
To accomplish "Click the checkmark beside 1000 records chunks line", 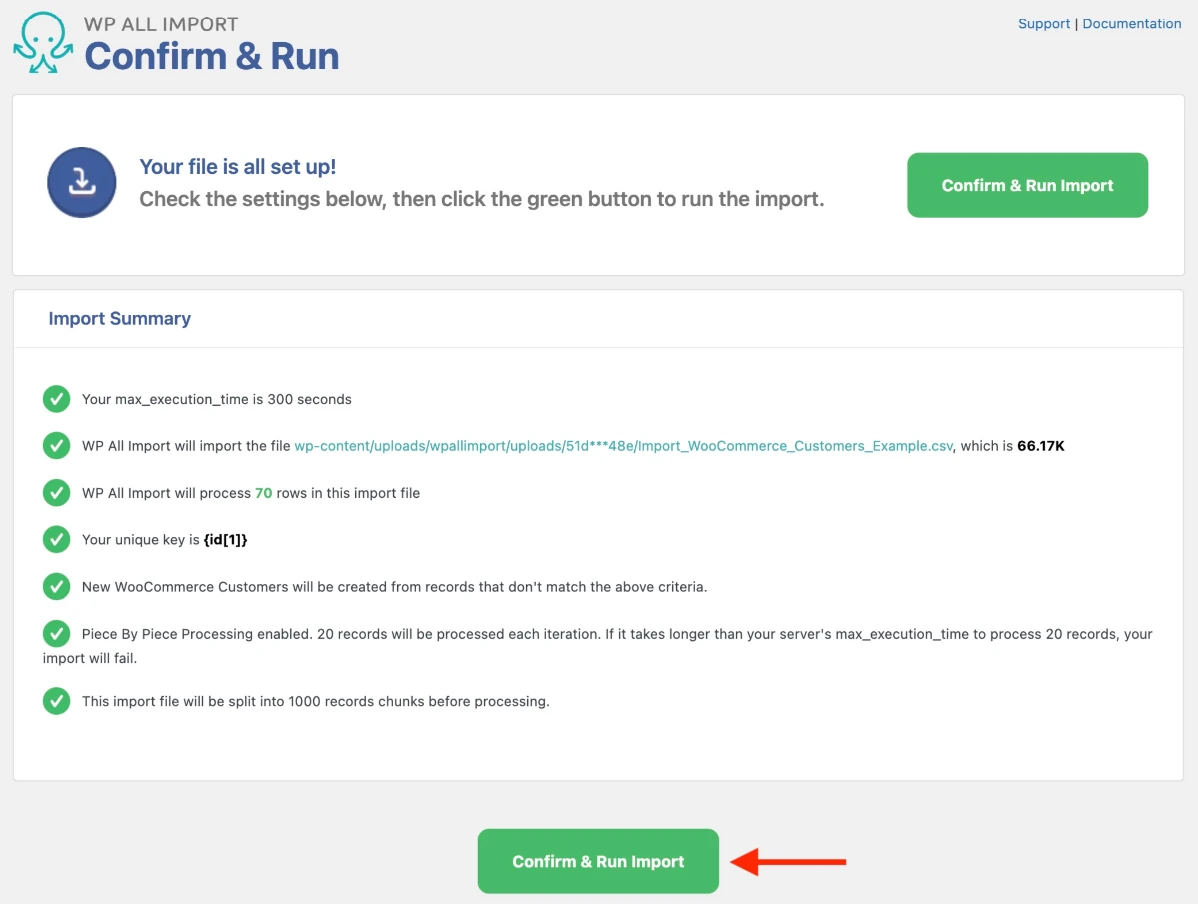I will point(57,701).
